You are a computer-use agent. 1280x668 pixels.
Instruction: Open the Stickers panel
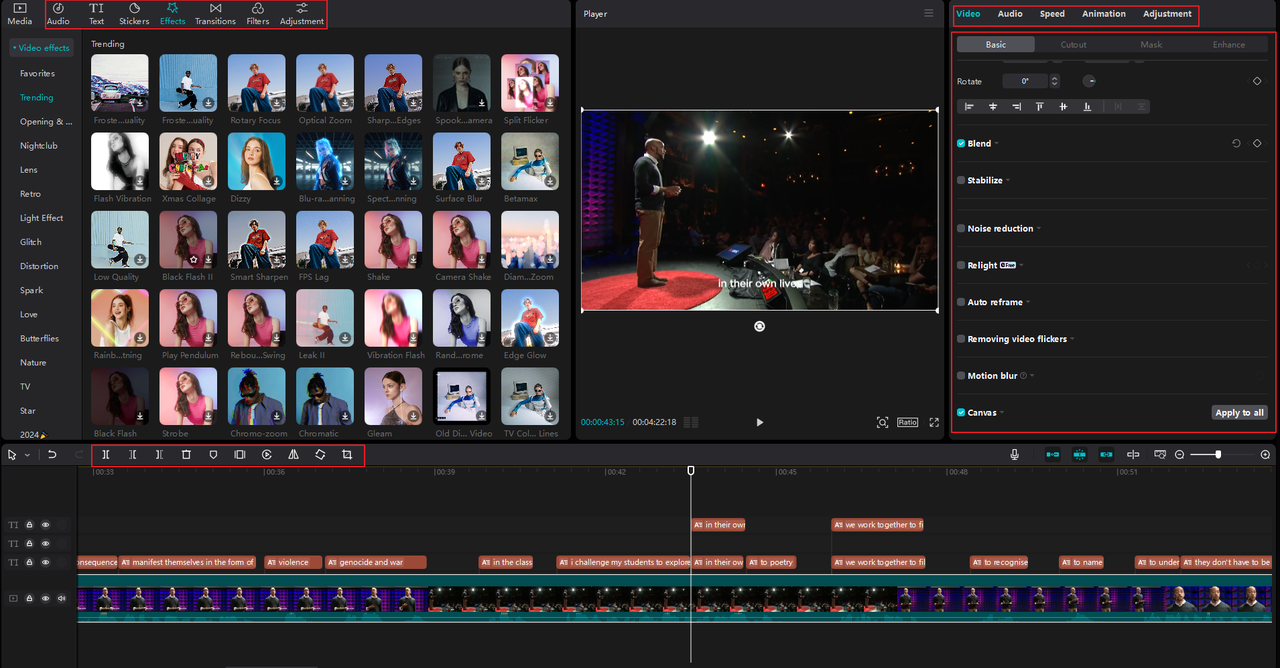tap(134, 14)
